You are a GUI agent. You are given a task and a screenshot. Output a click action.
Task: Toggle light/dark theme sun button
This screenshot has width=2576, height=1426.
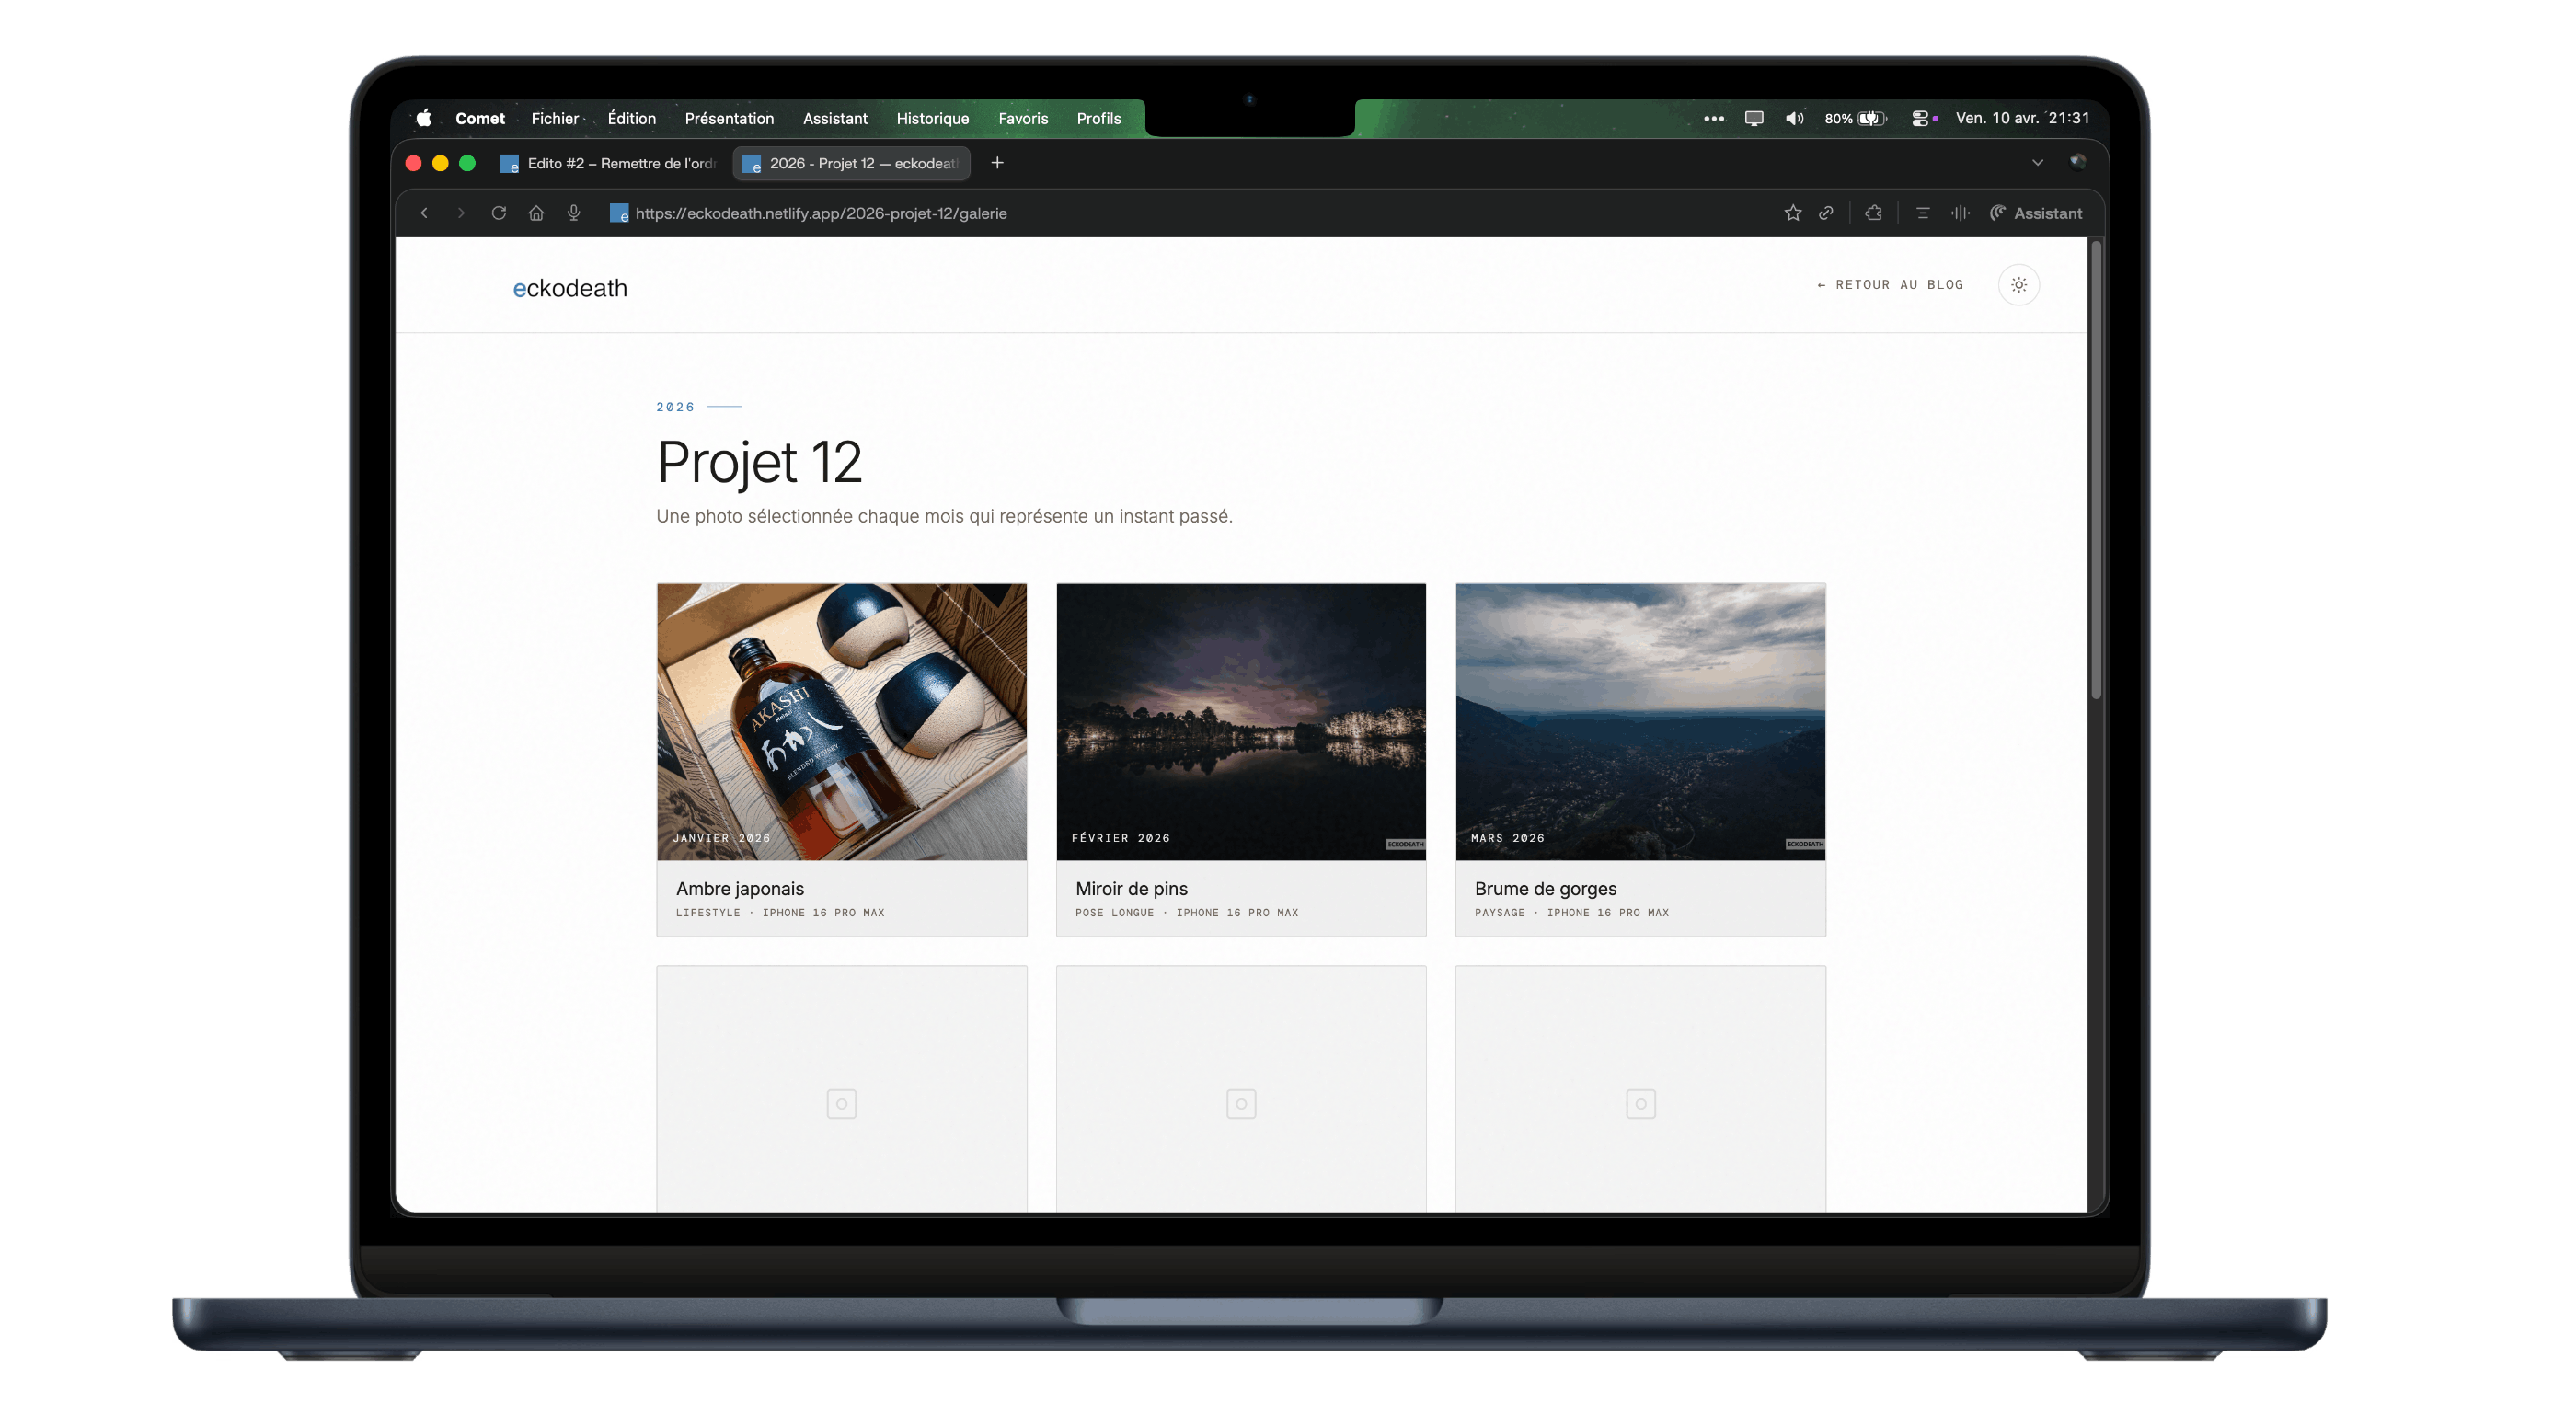point(2018,285)
